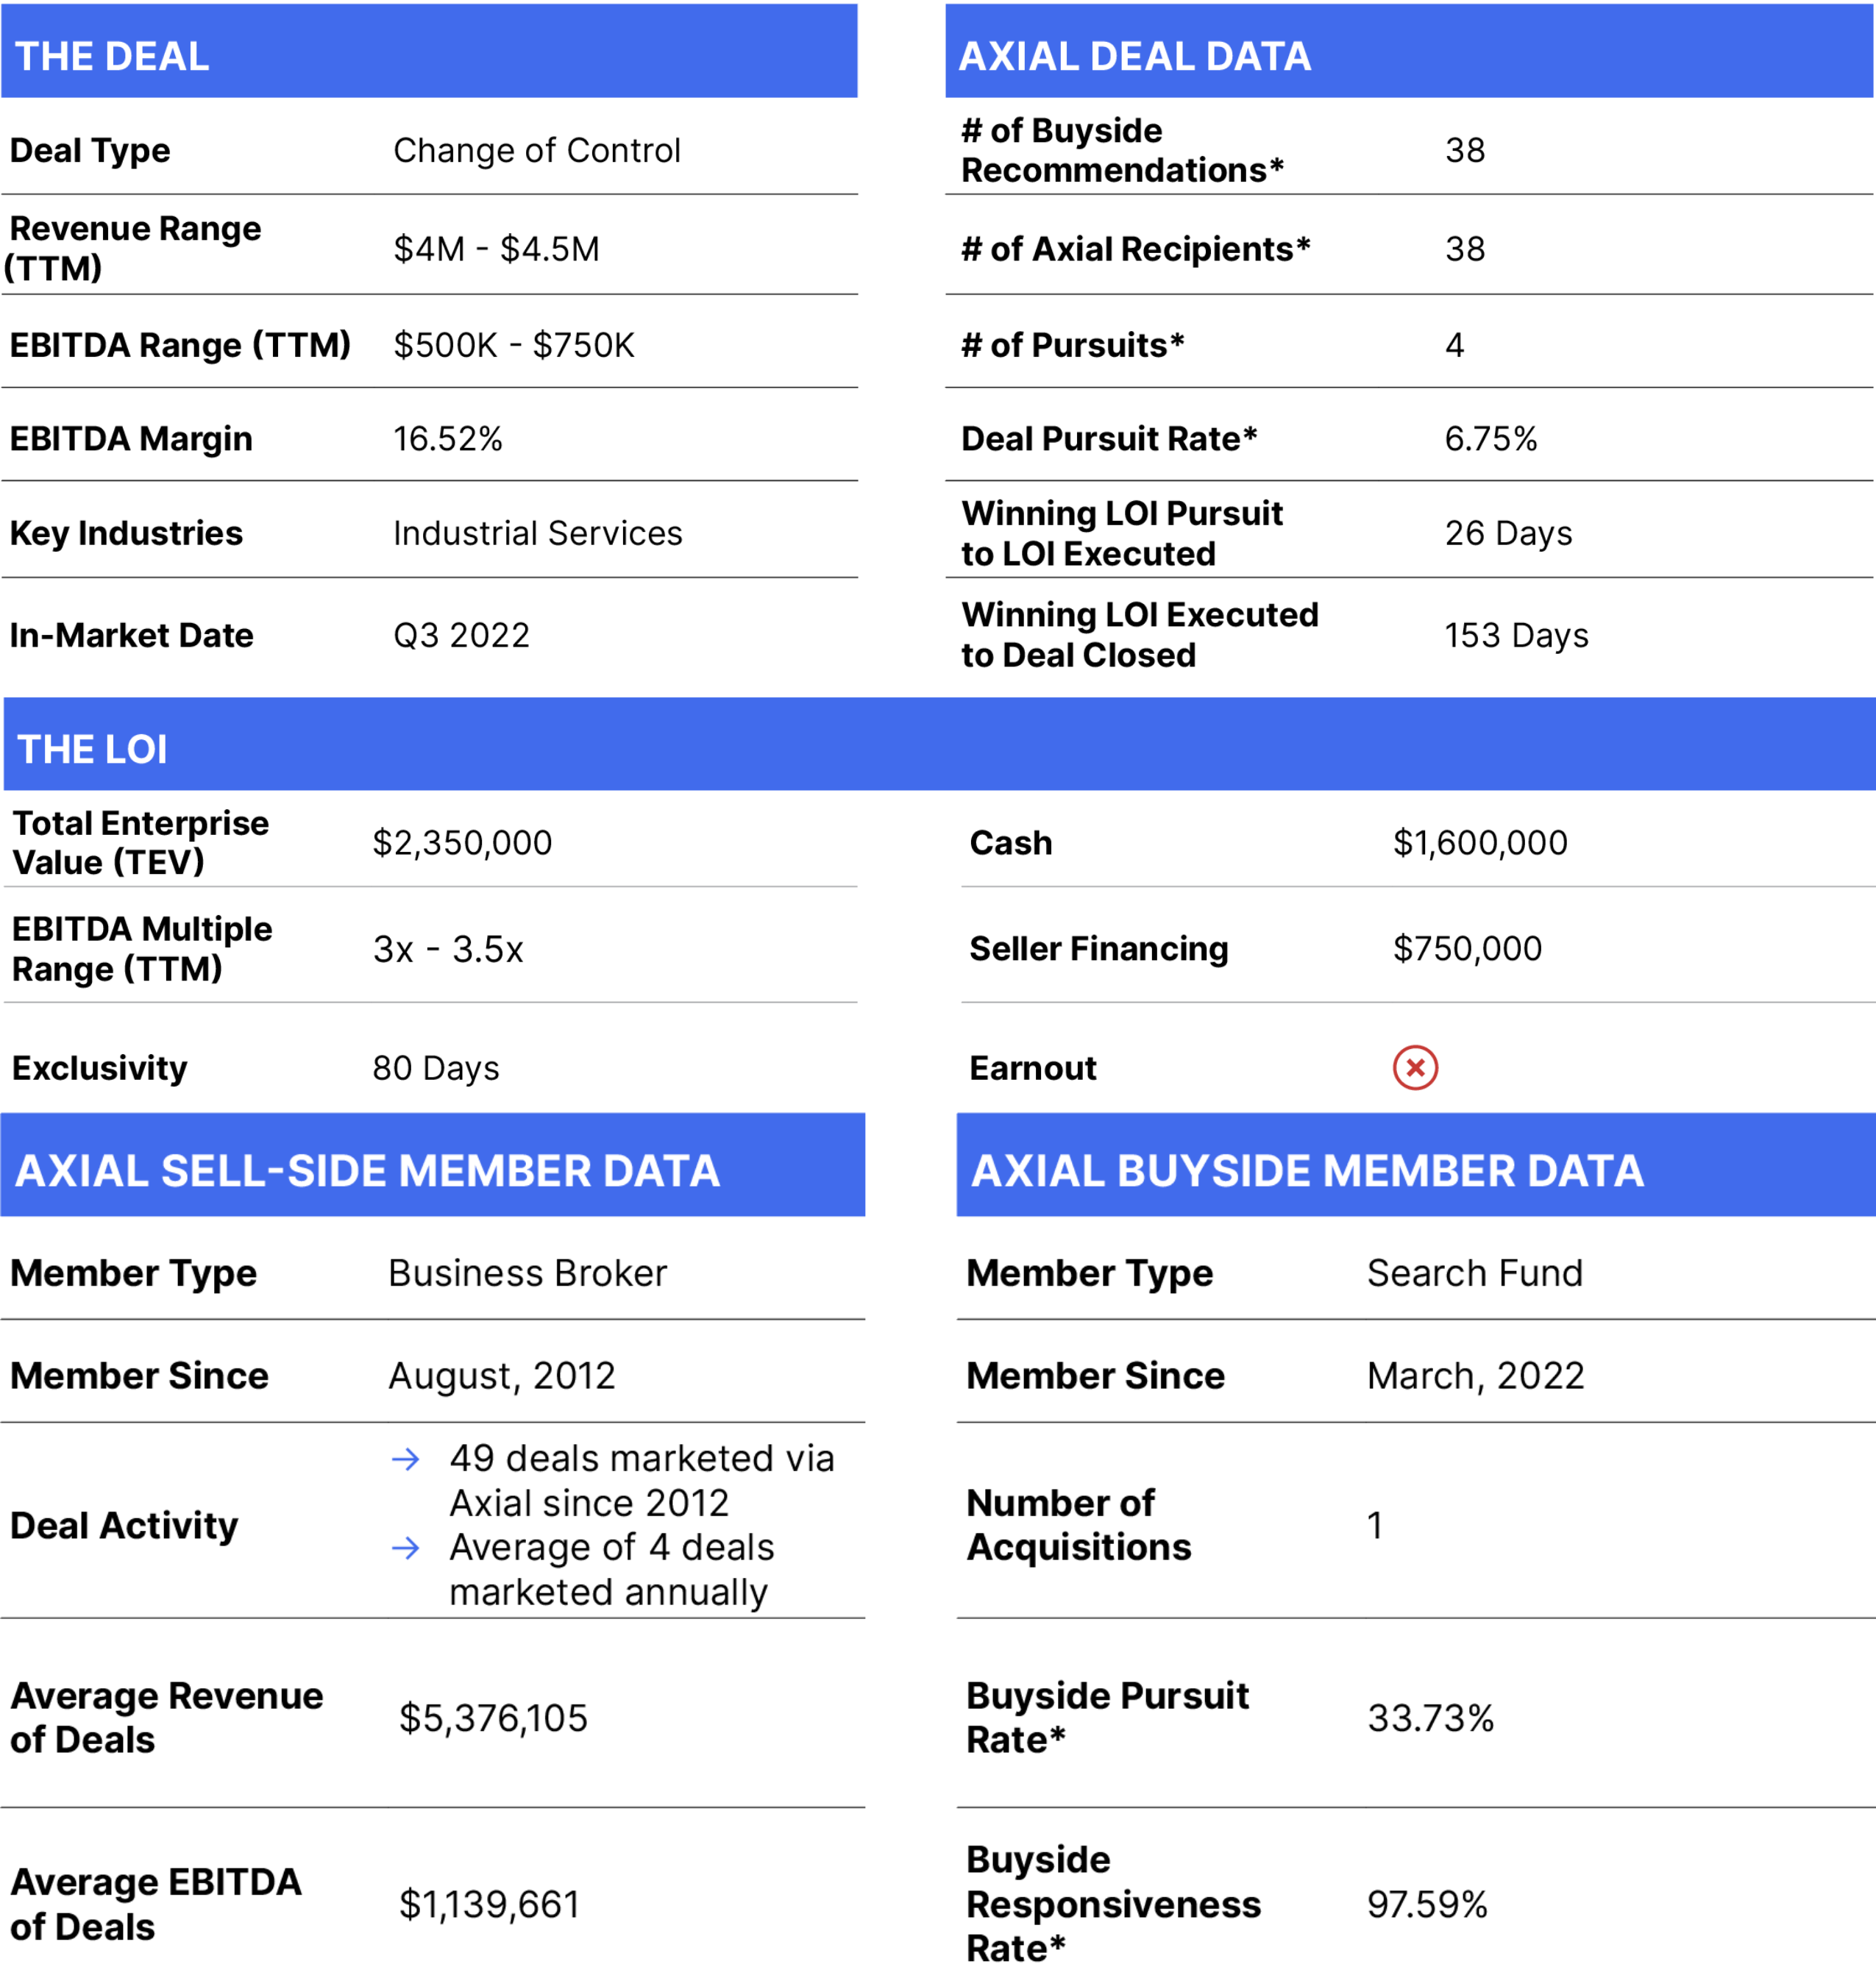Image resolution: width=1876 pixels, height=1981 pixels.
Task: Click the 'Deal Pursuit Rate*' label
Action: click(x=1109, y=438)
